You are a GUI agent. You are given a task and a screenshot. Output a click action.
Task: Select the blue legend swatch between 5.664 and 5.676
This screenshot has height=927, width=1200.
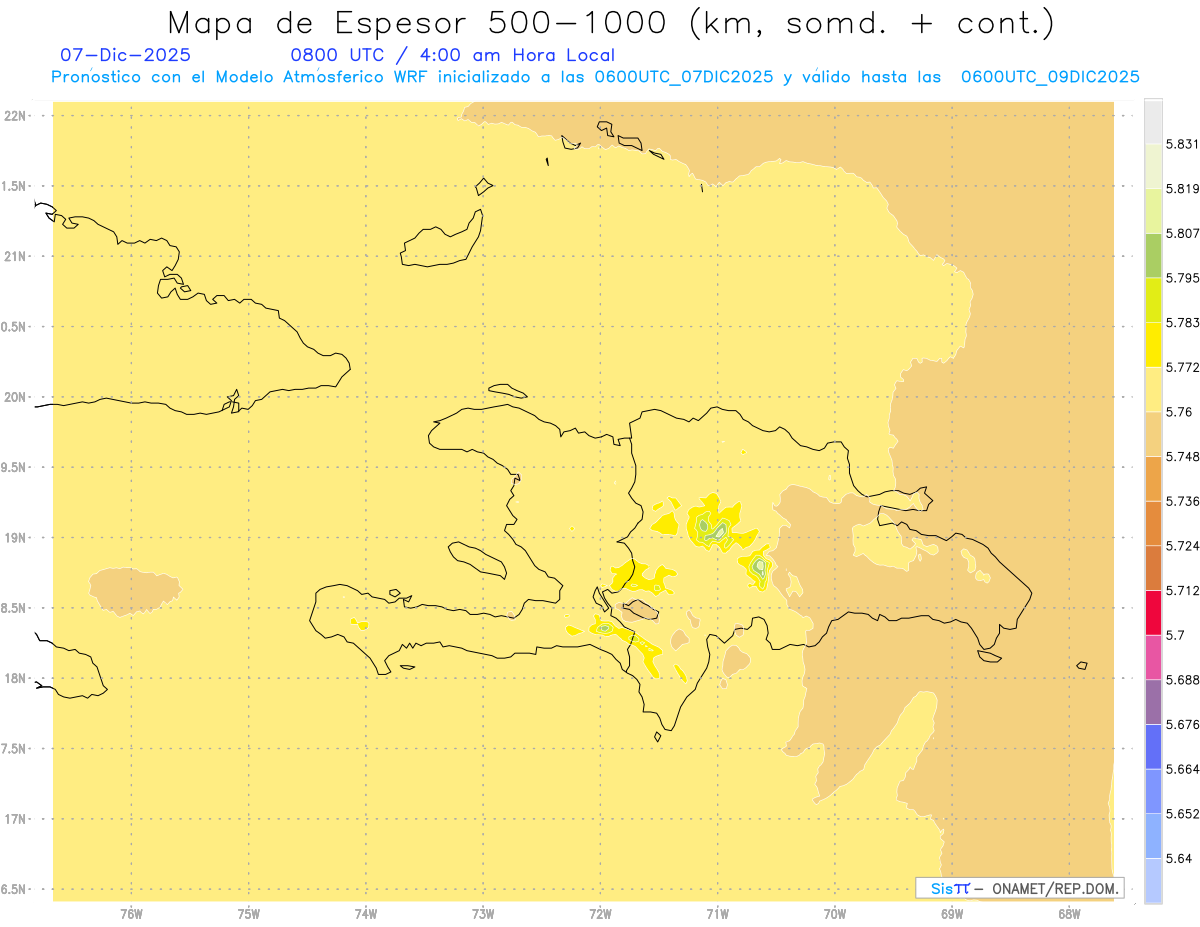1153,746
